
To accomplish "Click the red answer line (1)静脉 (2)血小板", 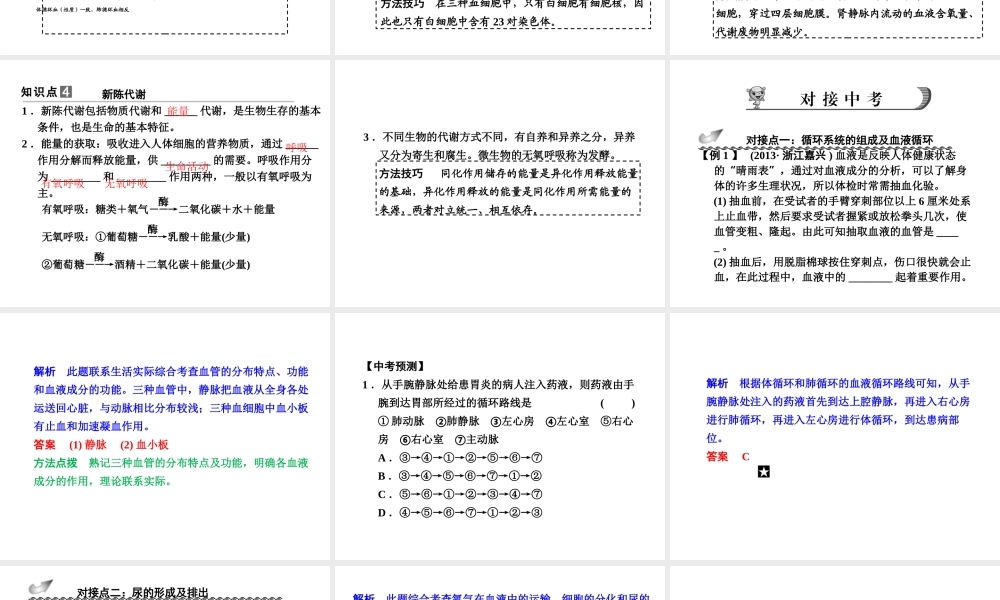I will (101, 444).
